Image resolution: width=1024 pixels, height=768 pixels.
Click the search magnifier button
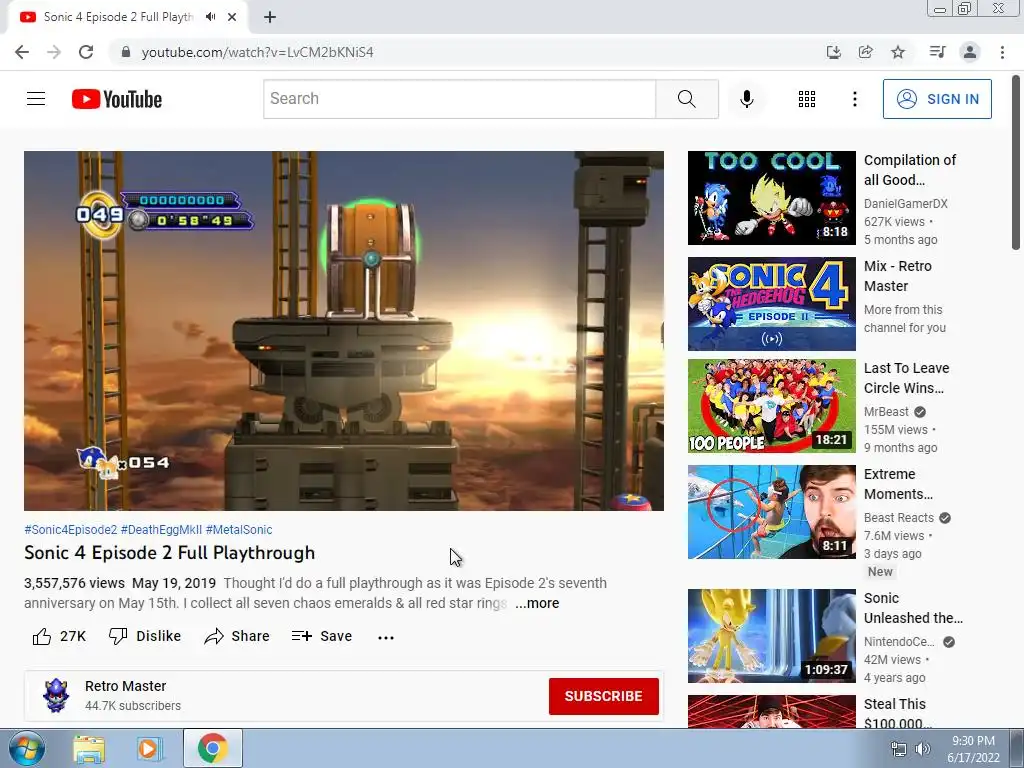tap(686, 99)
